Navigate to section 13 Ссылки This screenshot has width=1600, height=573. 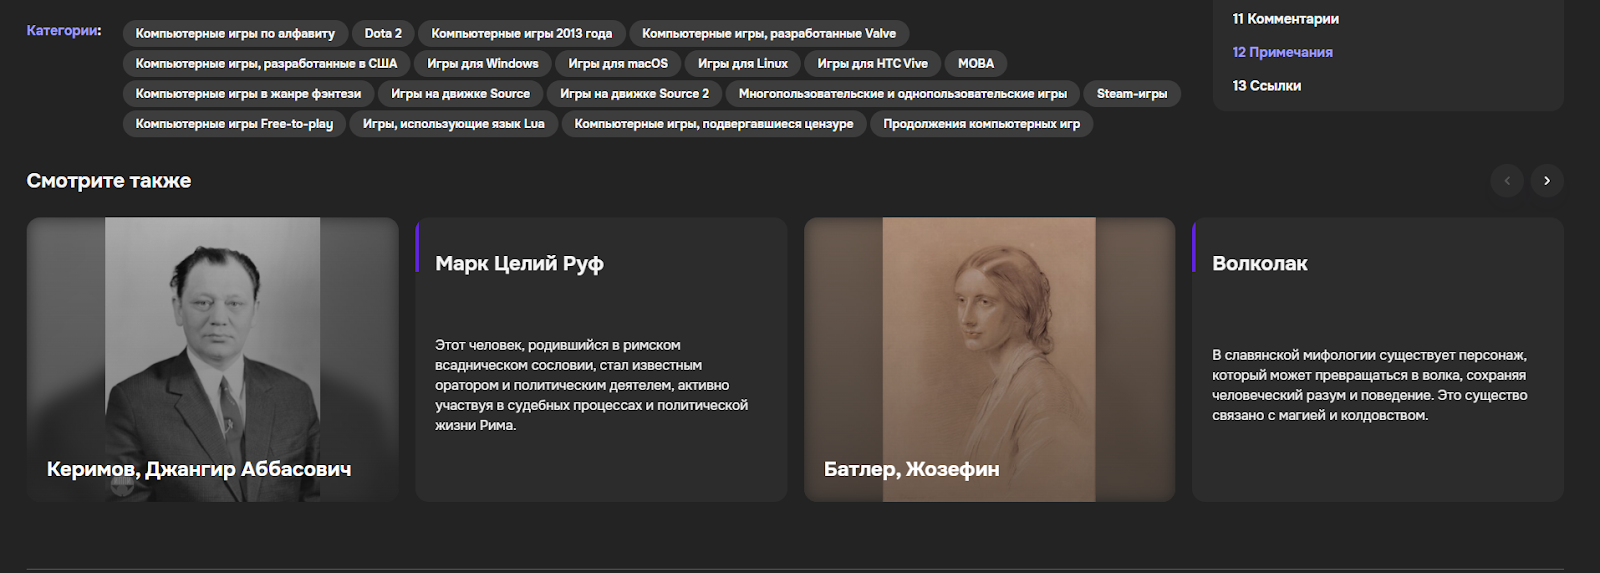pos(1266,86)
